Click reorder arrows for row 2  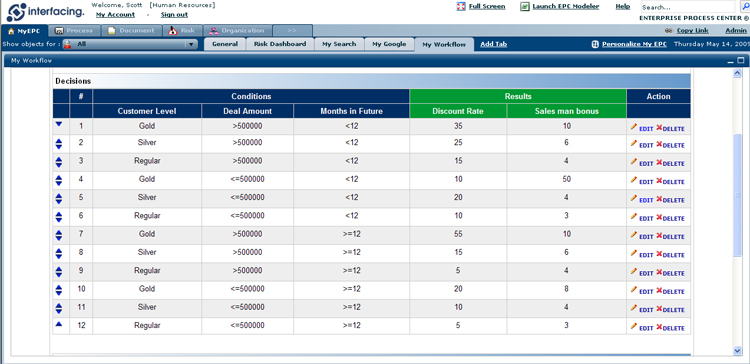[59, 144]
